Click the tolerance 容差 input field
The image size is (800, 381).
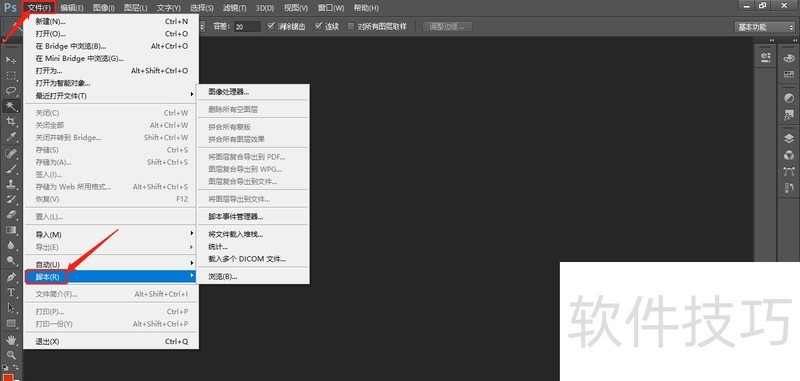point(247,27)
